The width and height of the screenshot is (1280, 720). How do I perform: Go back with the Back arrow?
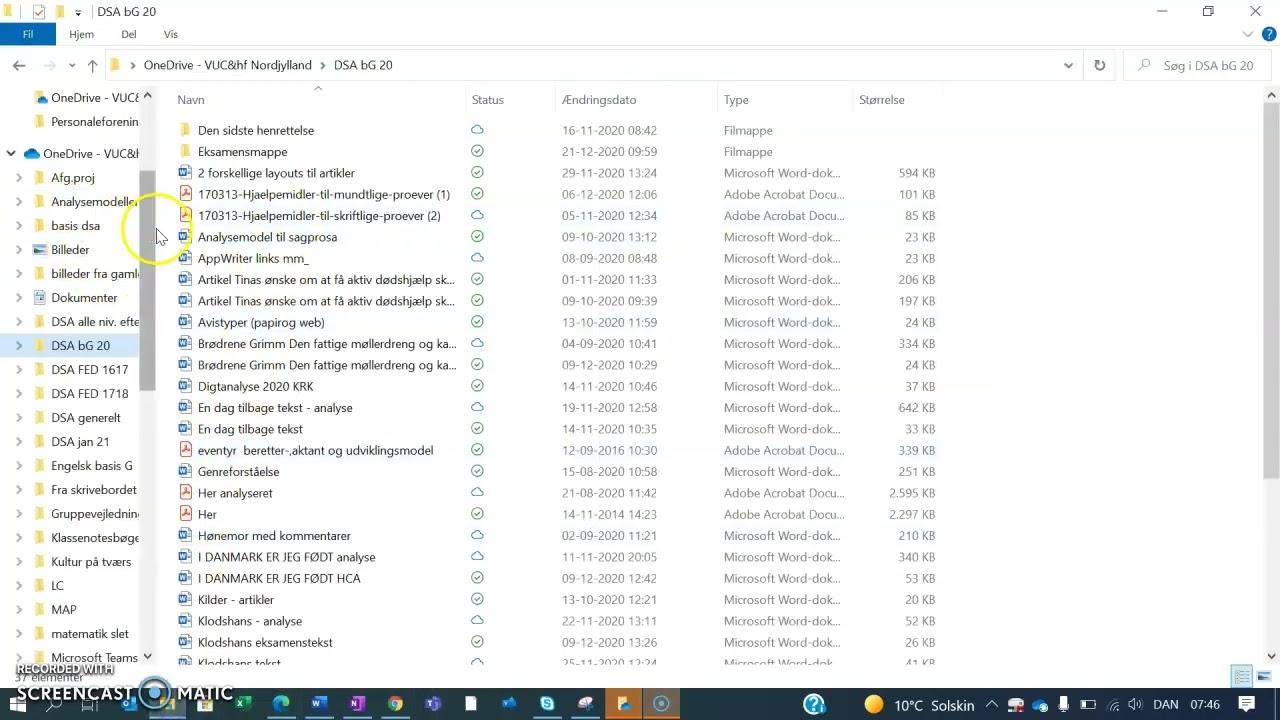[x=19, y=65]
